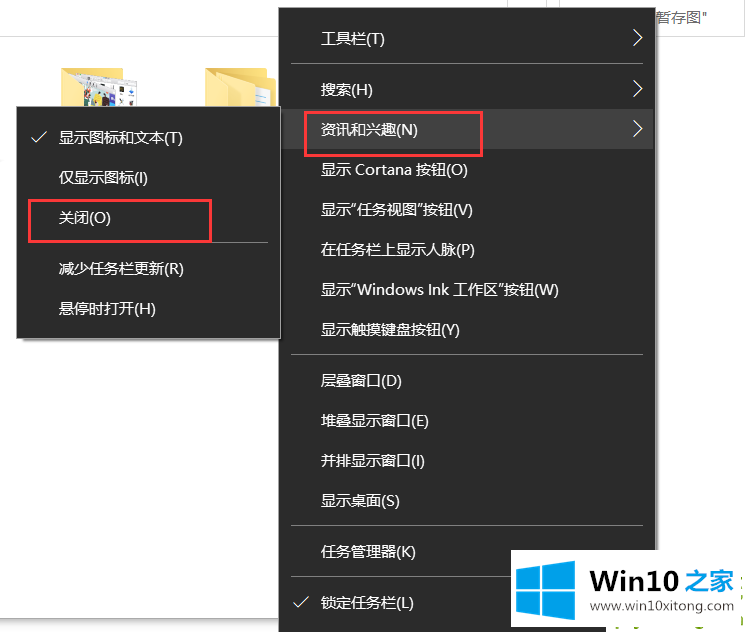Choose 层叠窗口(D) to cascade windows
746x632 pixels.
(x=360, y=381)
